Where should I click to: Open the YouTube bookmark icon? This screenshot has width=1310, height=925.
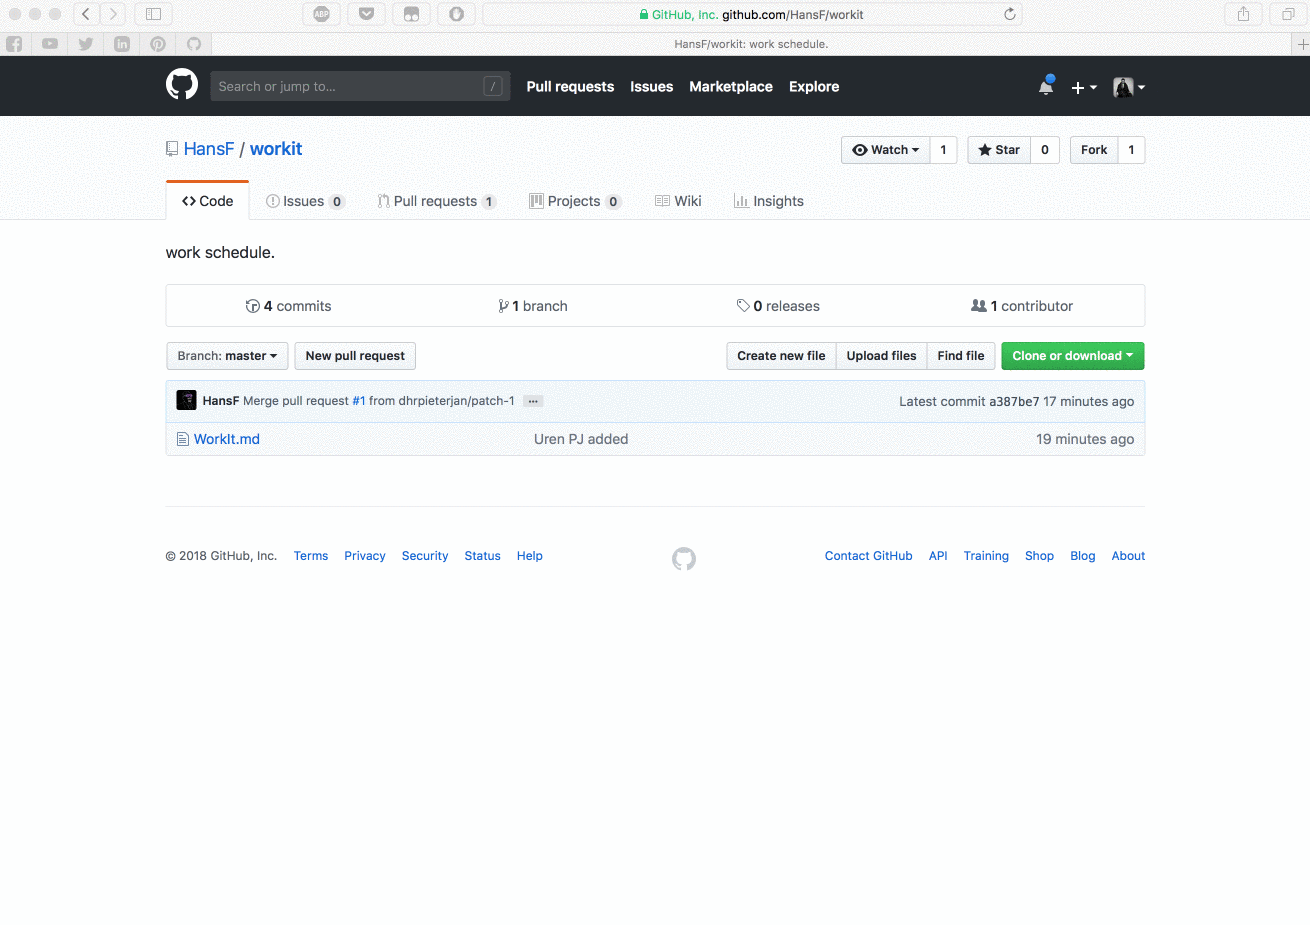pyautogui.click(x=50, y=44)
